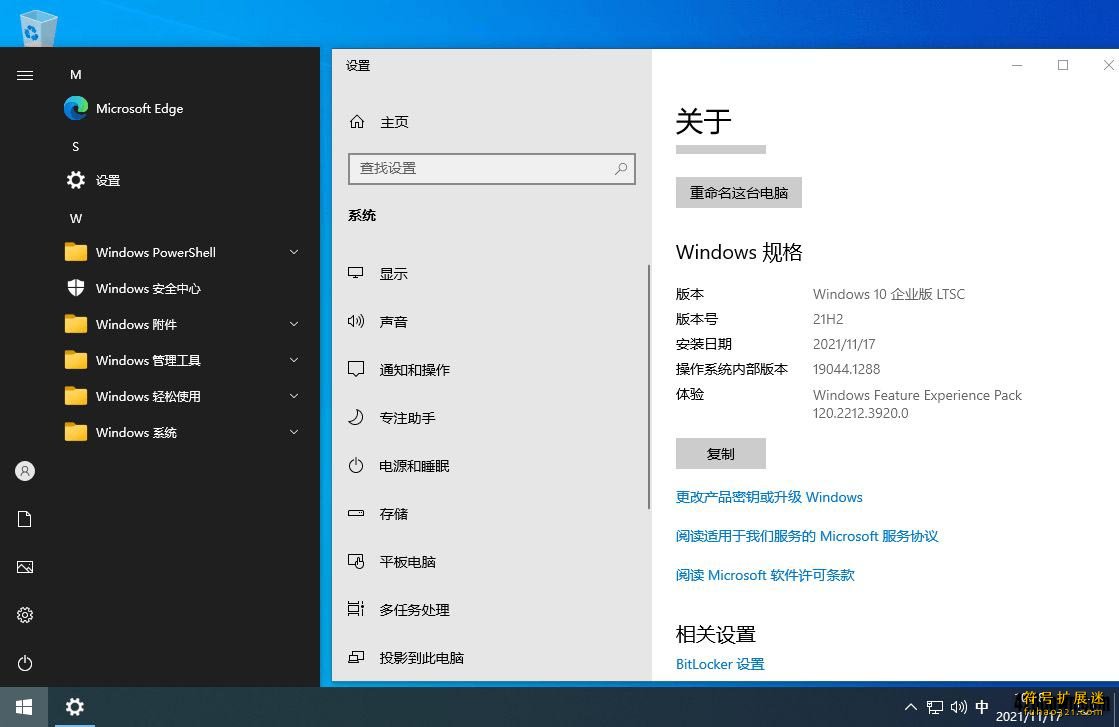Open Display settings in the sidebar
Screen dimensions: 1119x727
pos(394,273)
